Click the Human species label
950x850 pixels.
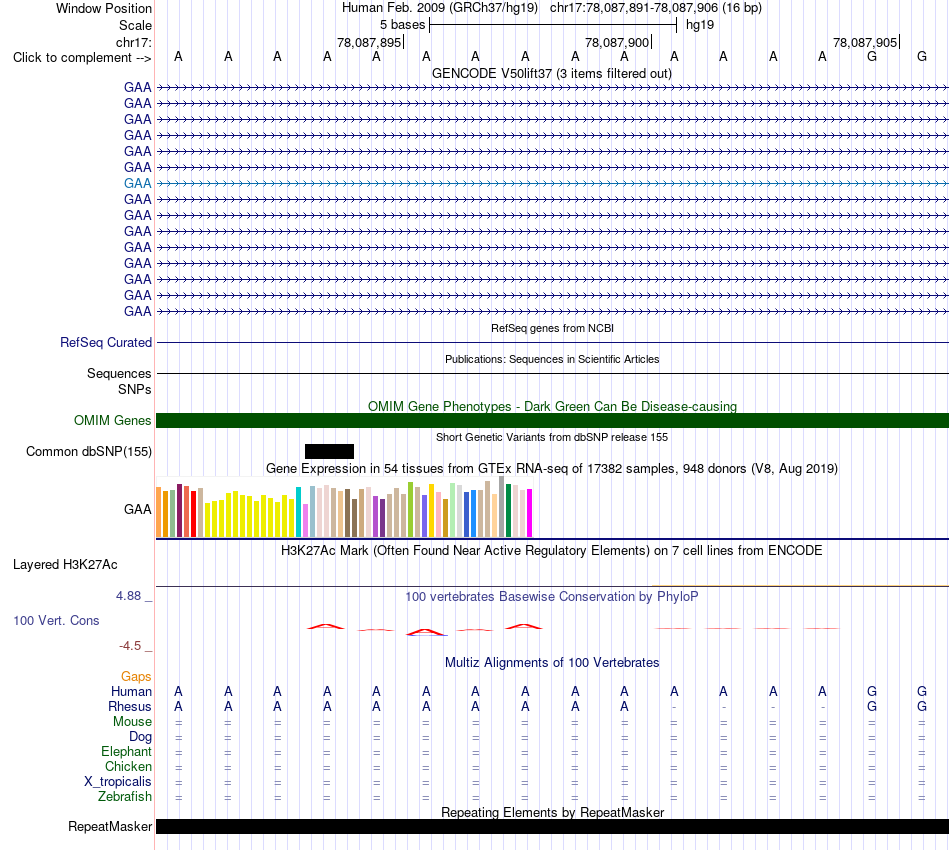[x=131, y=692]
